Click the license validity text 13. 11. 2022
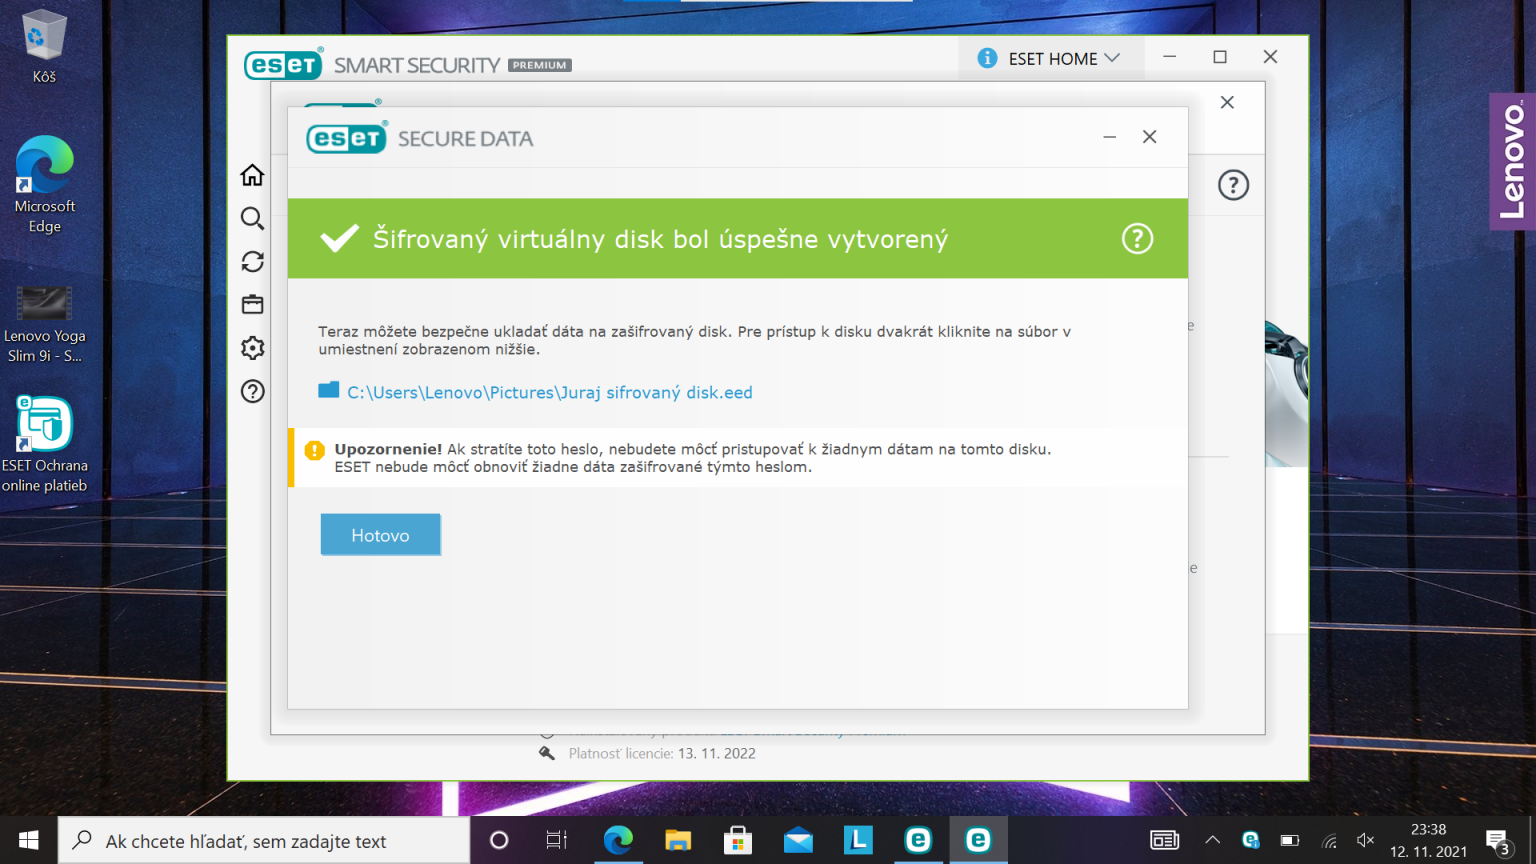1536x864 pixels. click(716, 753)
